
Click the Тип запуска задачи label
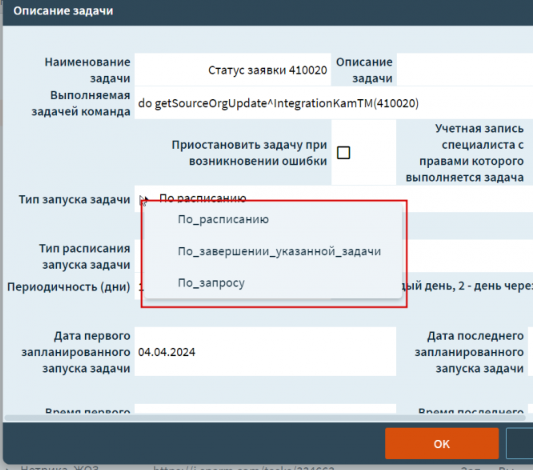(74, 199)
